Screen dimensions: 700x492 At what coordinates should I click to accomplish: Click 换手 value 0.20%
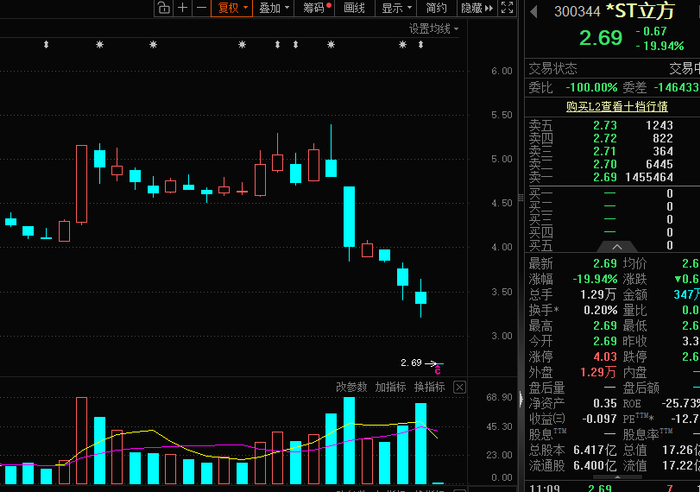pos(600,310)
